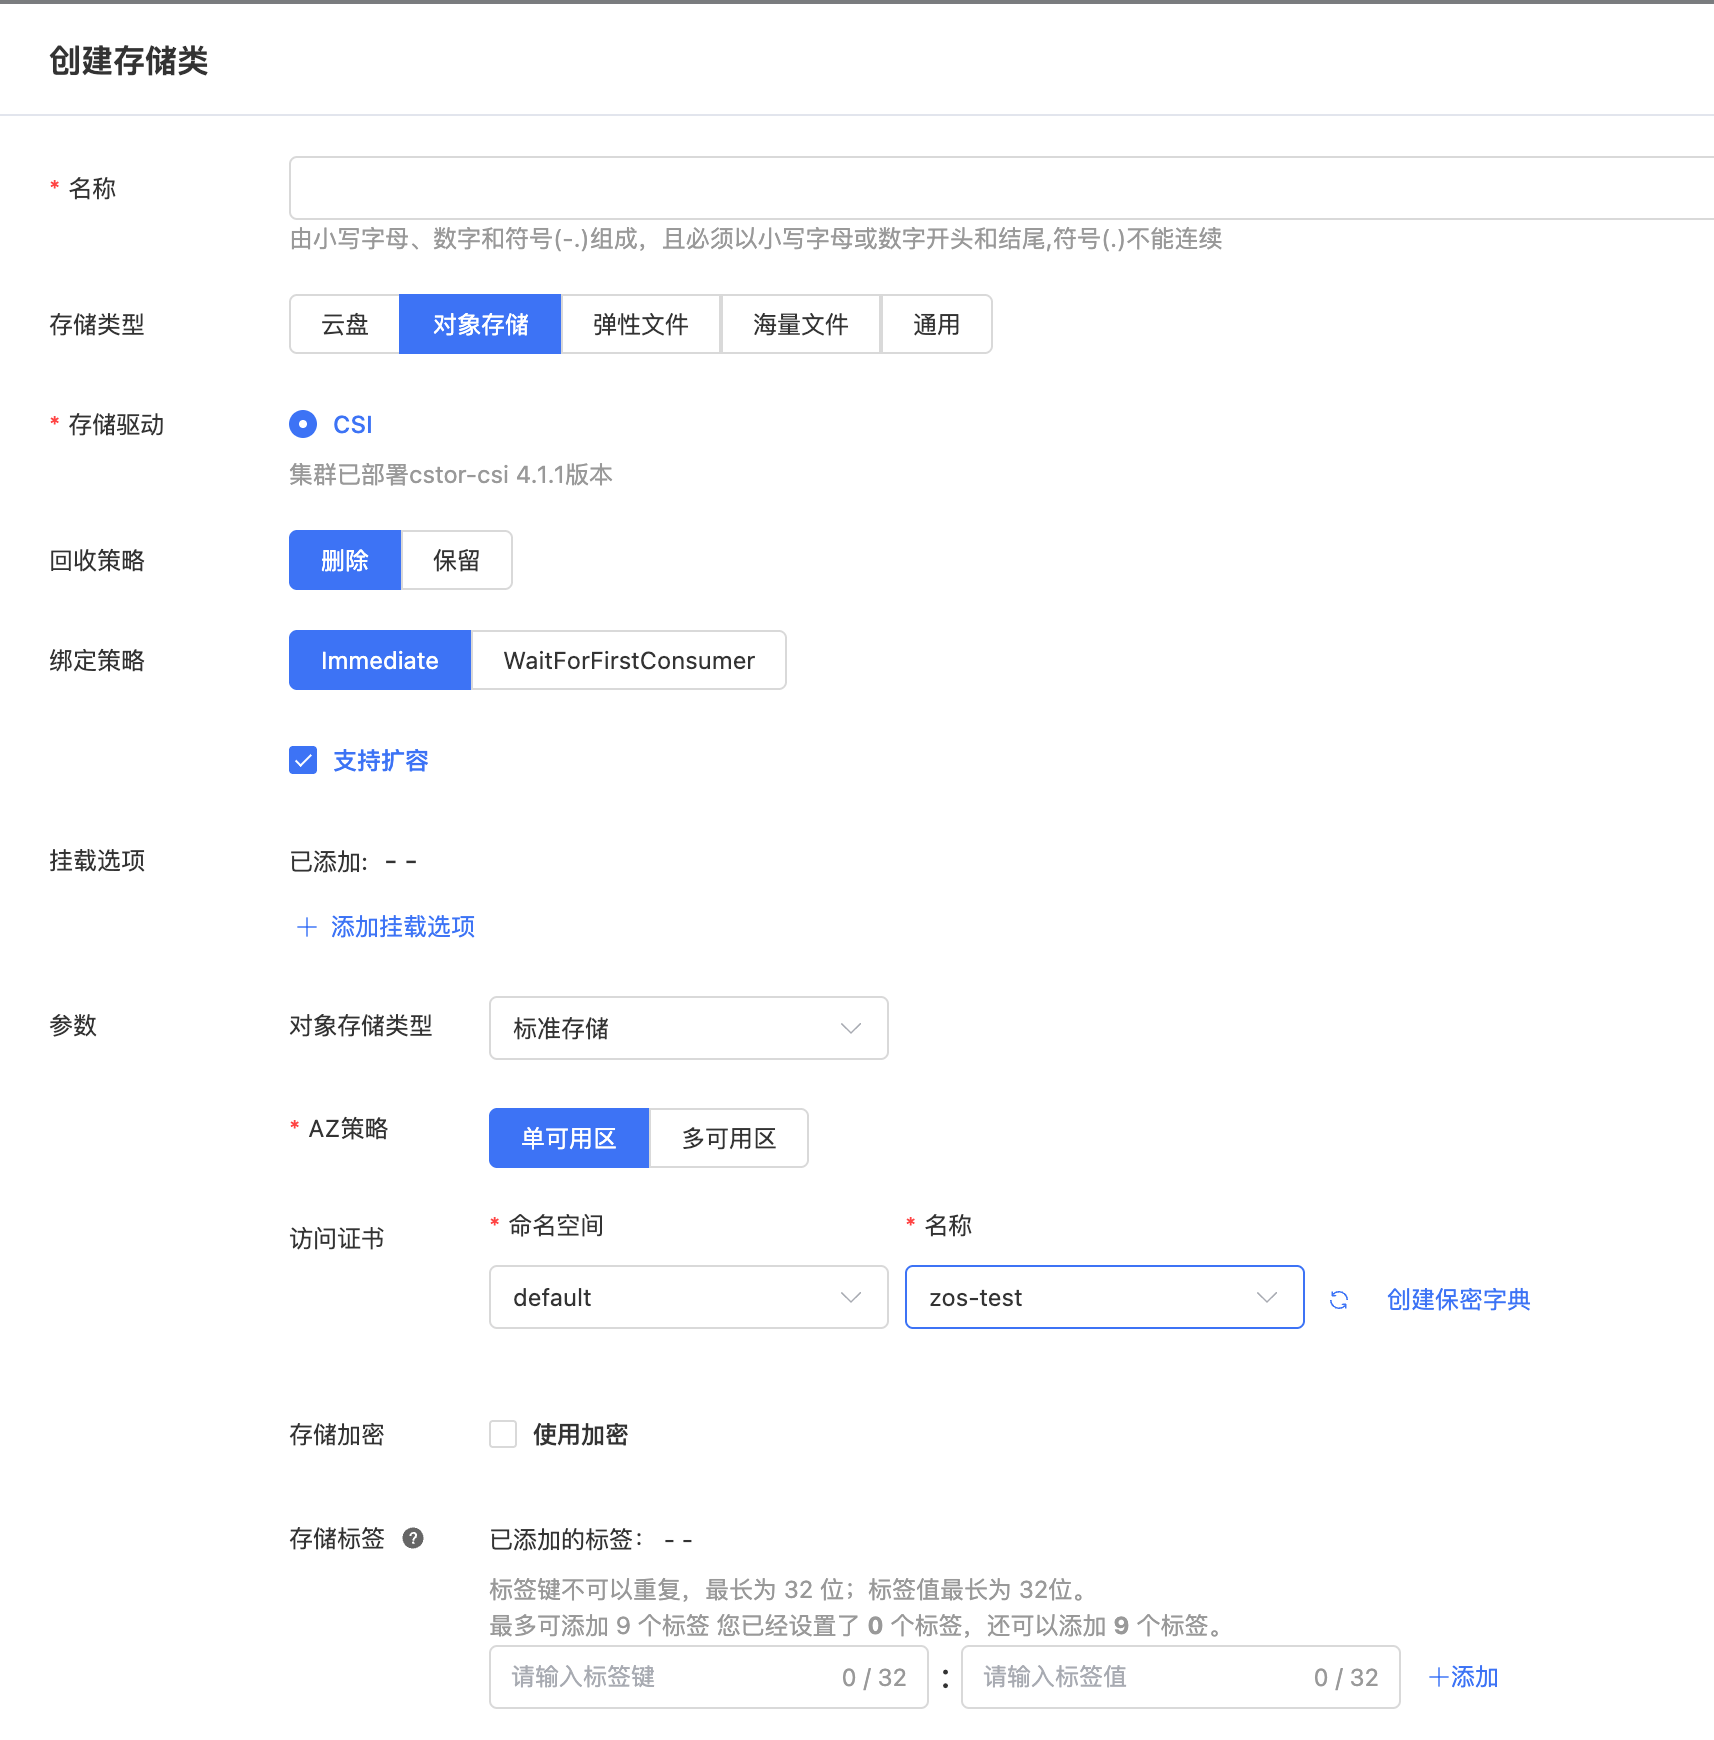Screen dimensions: 1714x1740
Task: Select 保留 reclaim policy
Action: coord(457,560)
